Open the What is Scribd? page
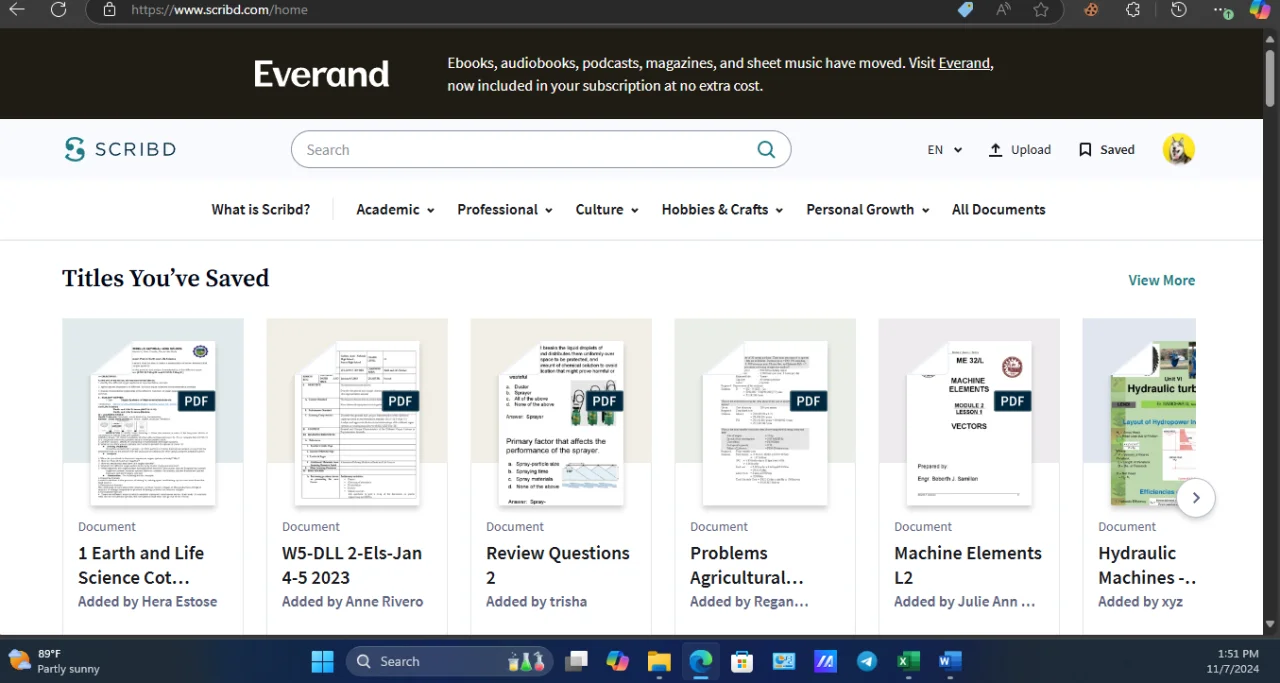1280x683 pixels. pos(260,210)
